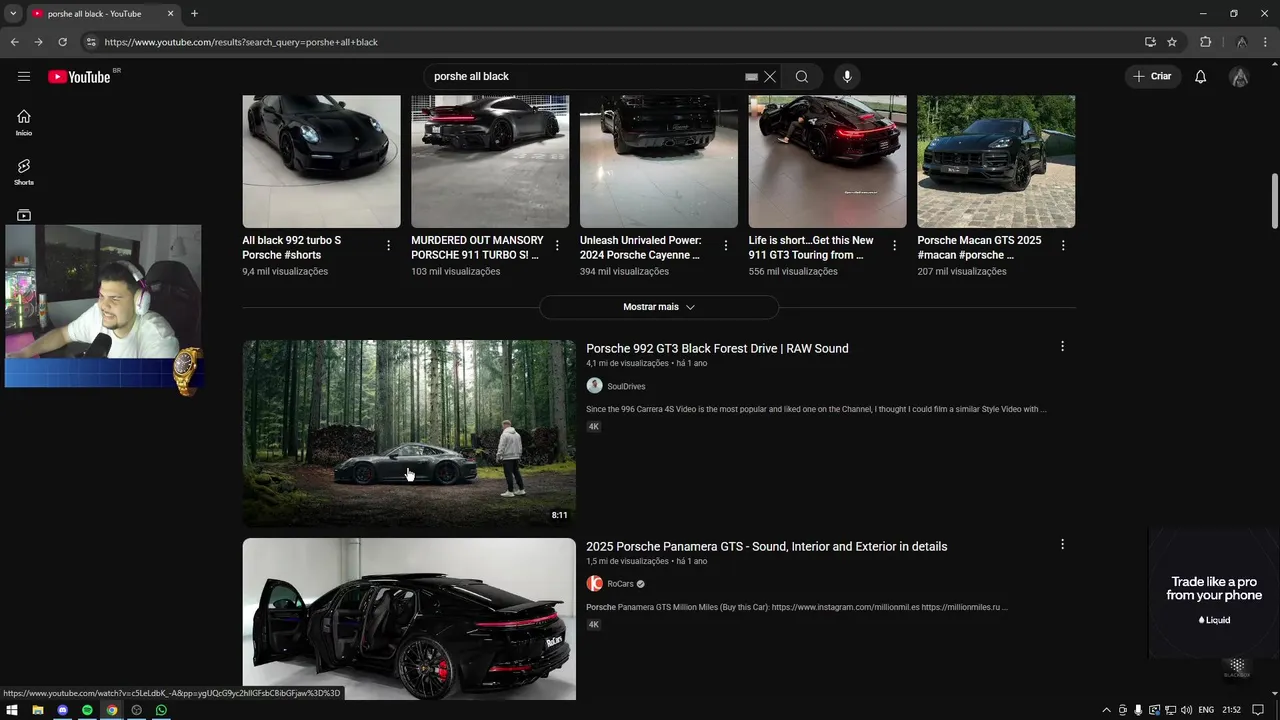Open Chrome profile avatar
1280x720 pixels.
point(1241,42)
